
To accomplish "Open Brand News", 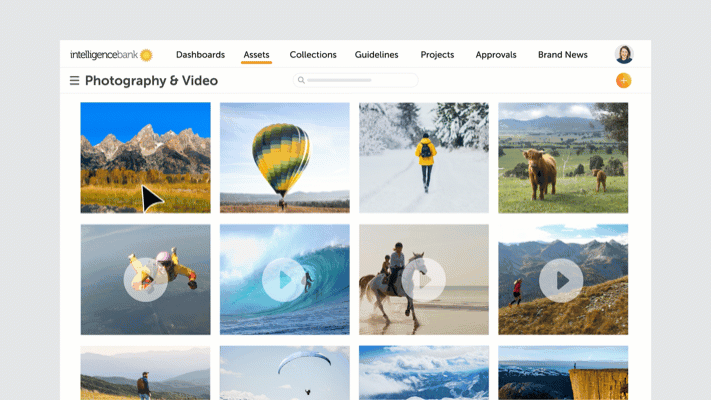I will (563, 55).
